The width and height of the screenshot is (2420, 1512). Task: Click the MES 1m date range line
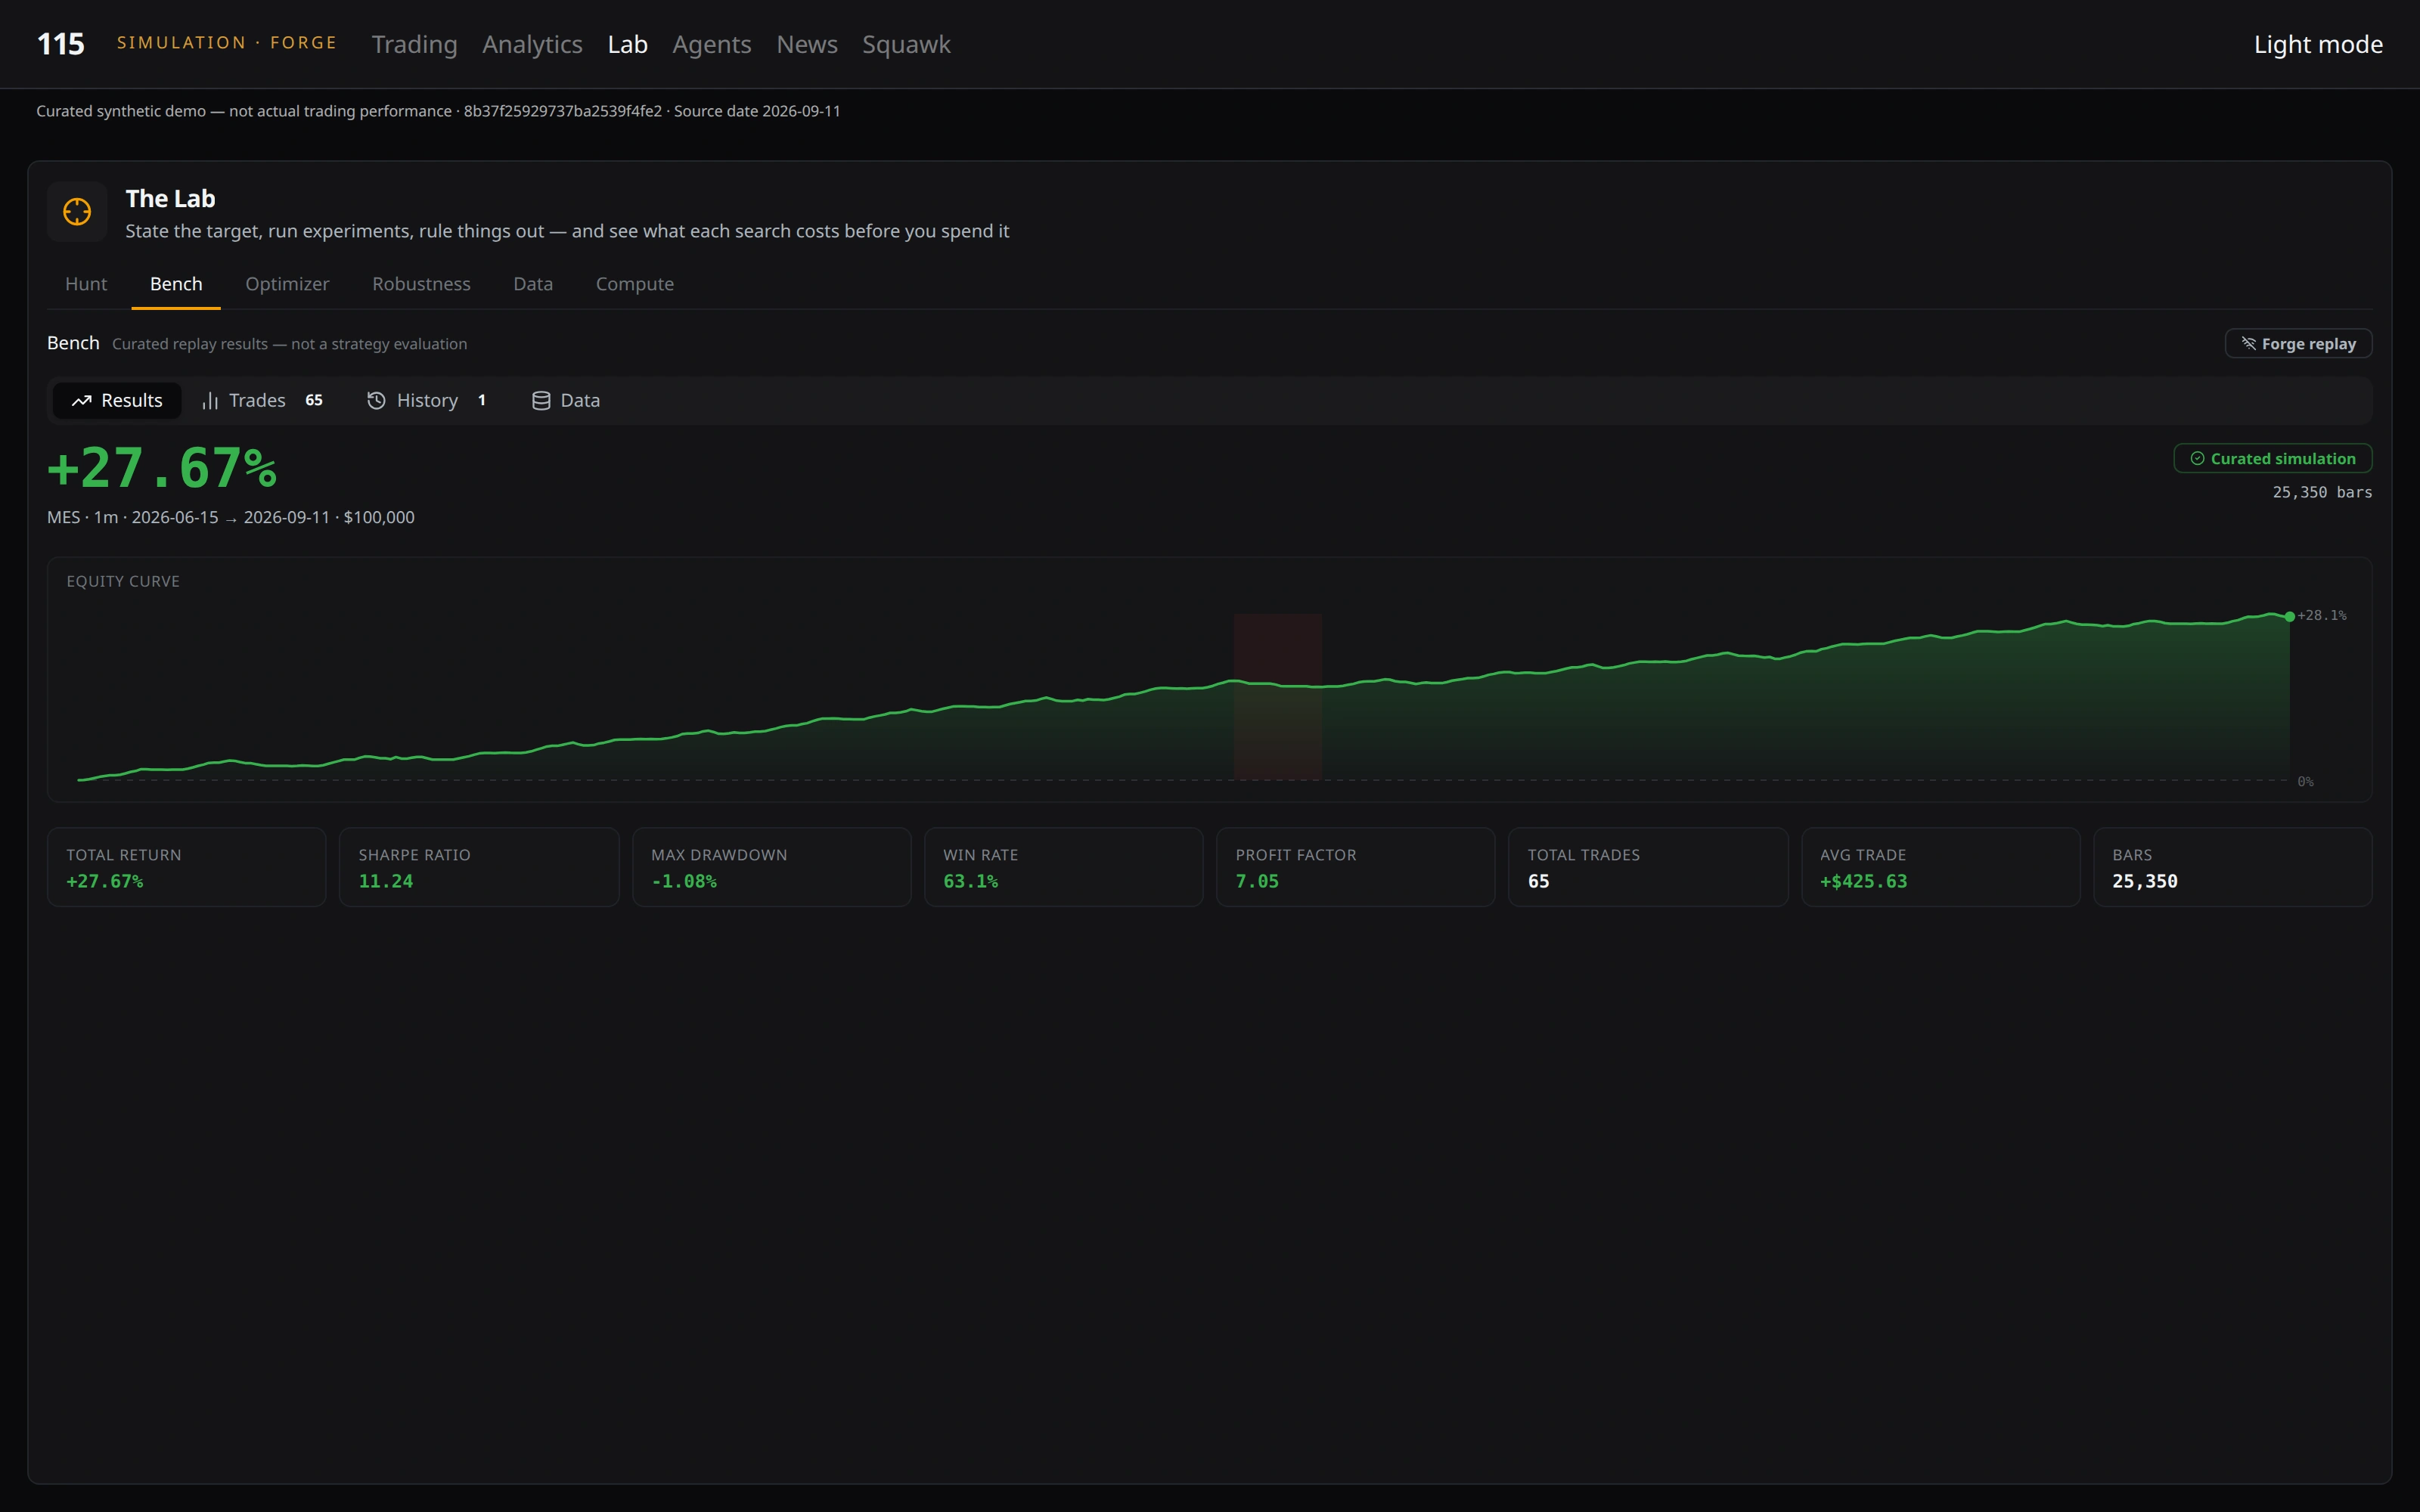pyautogui.click(x=231, y=517)
